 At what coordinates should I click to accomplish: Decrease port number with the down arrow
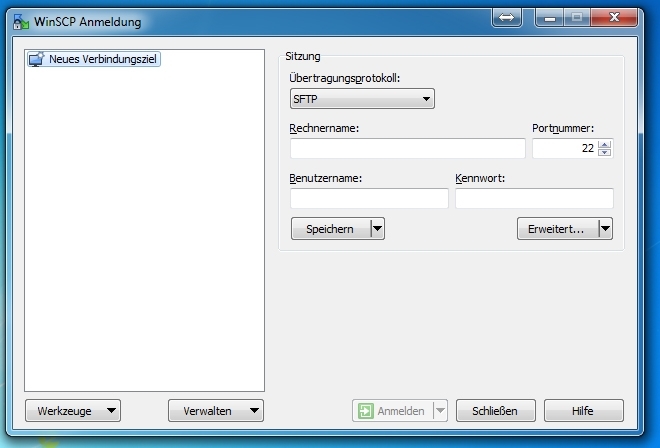[604, 153]
